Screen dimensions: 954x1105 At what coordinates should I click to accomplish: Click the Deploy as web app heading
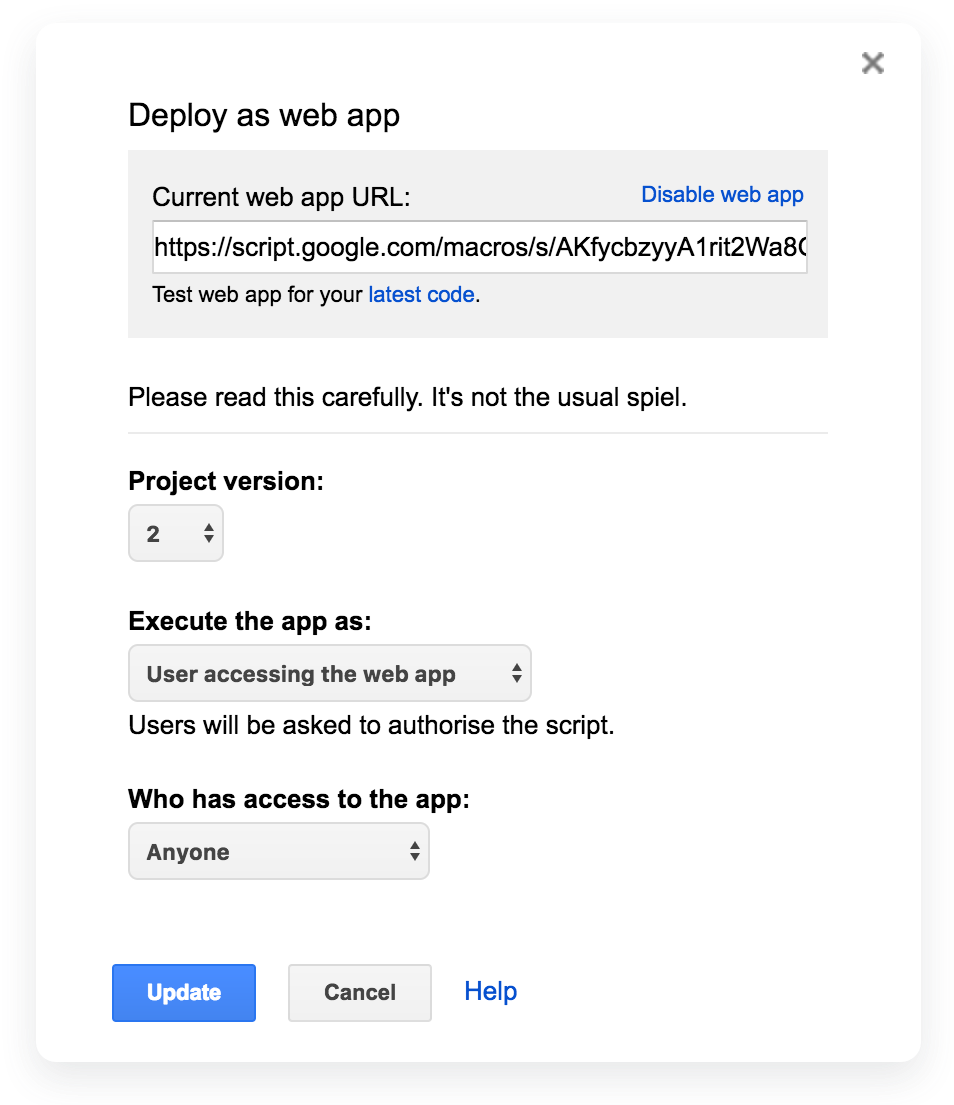point(264,115)
